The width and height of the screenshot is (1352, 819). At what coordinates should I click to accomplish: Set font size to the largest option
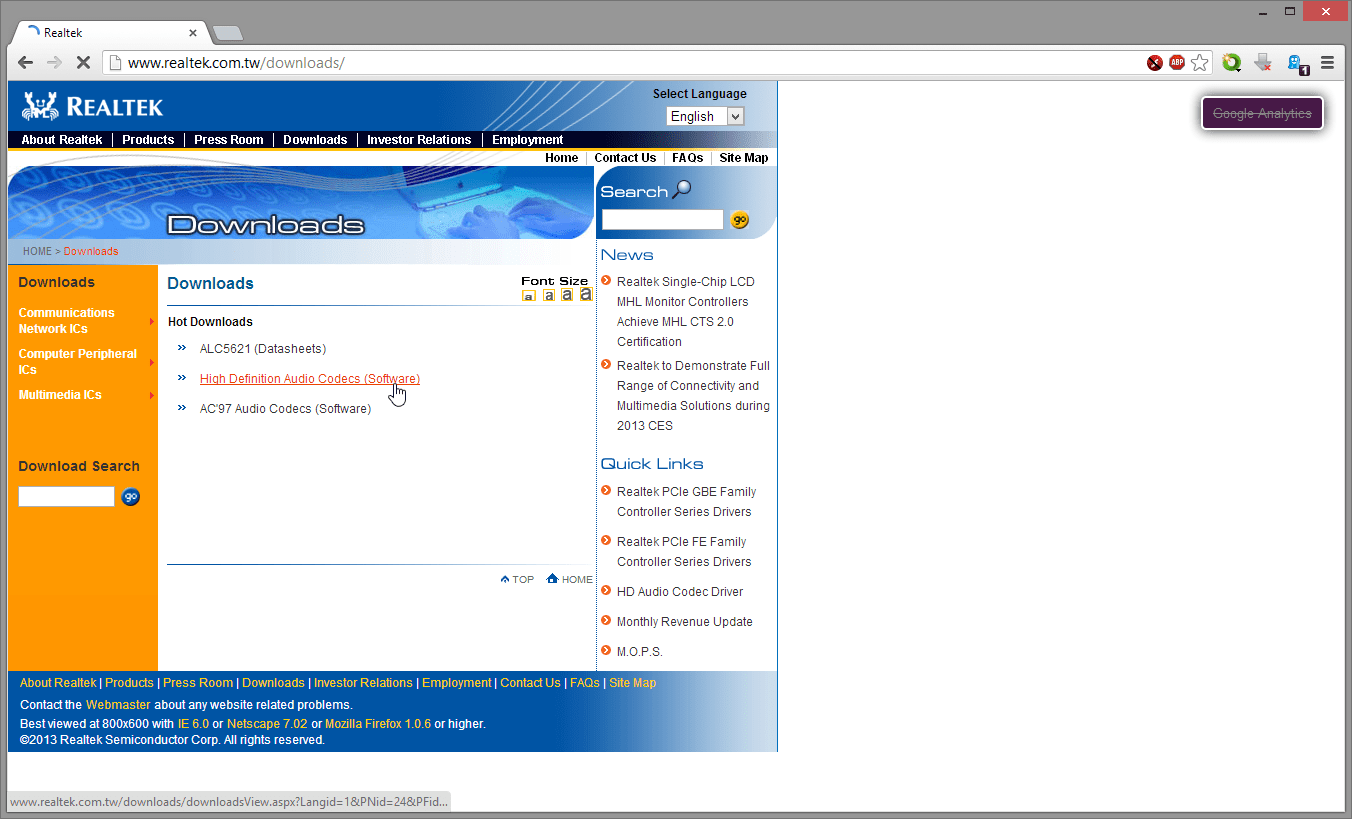pyautogui.click(x=586, y=294)
